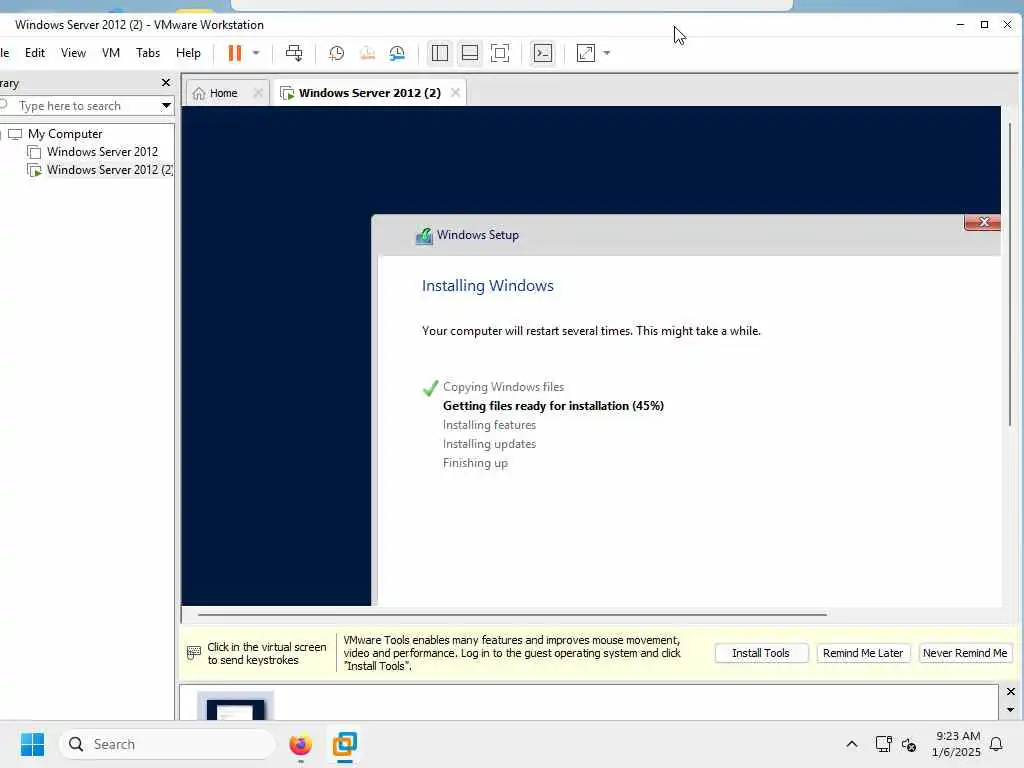Screen dimensions: 1024x768
Task: Click the Install Tools button
Action: click(761, 653)
